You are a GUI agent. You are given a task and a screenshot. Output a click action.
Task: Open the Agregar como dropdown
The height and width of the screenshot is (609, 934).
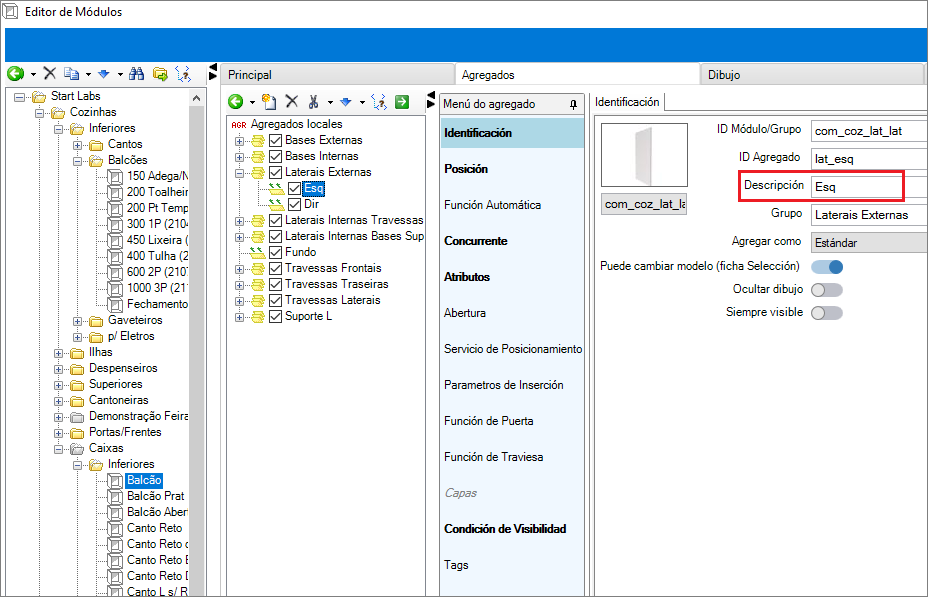[869, 243]
